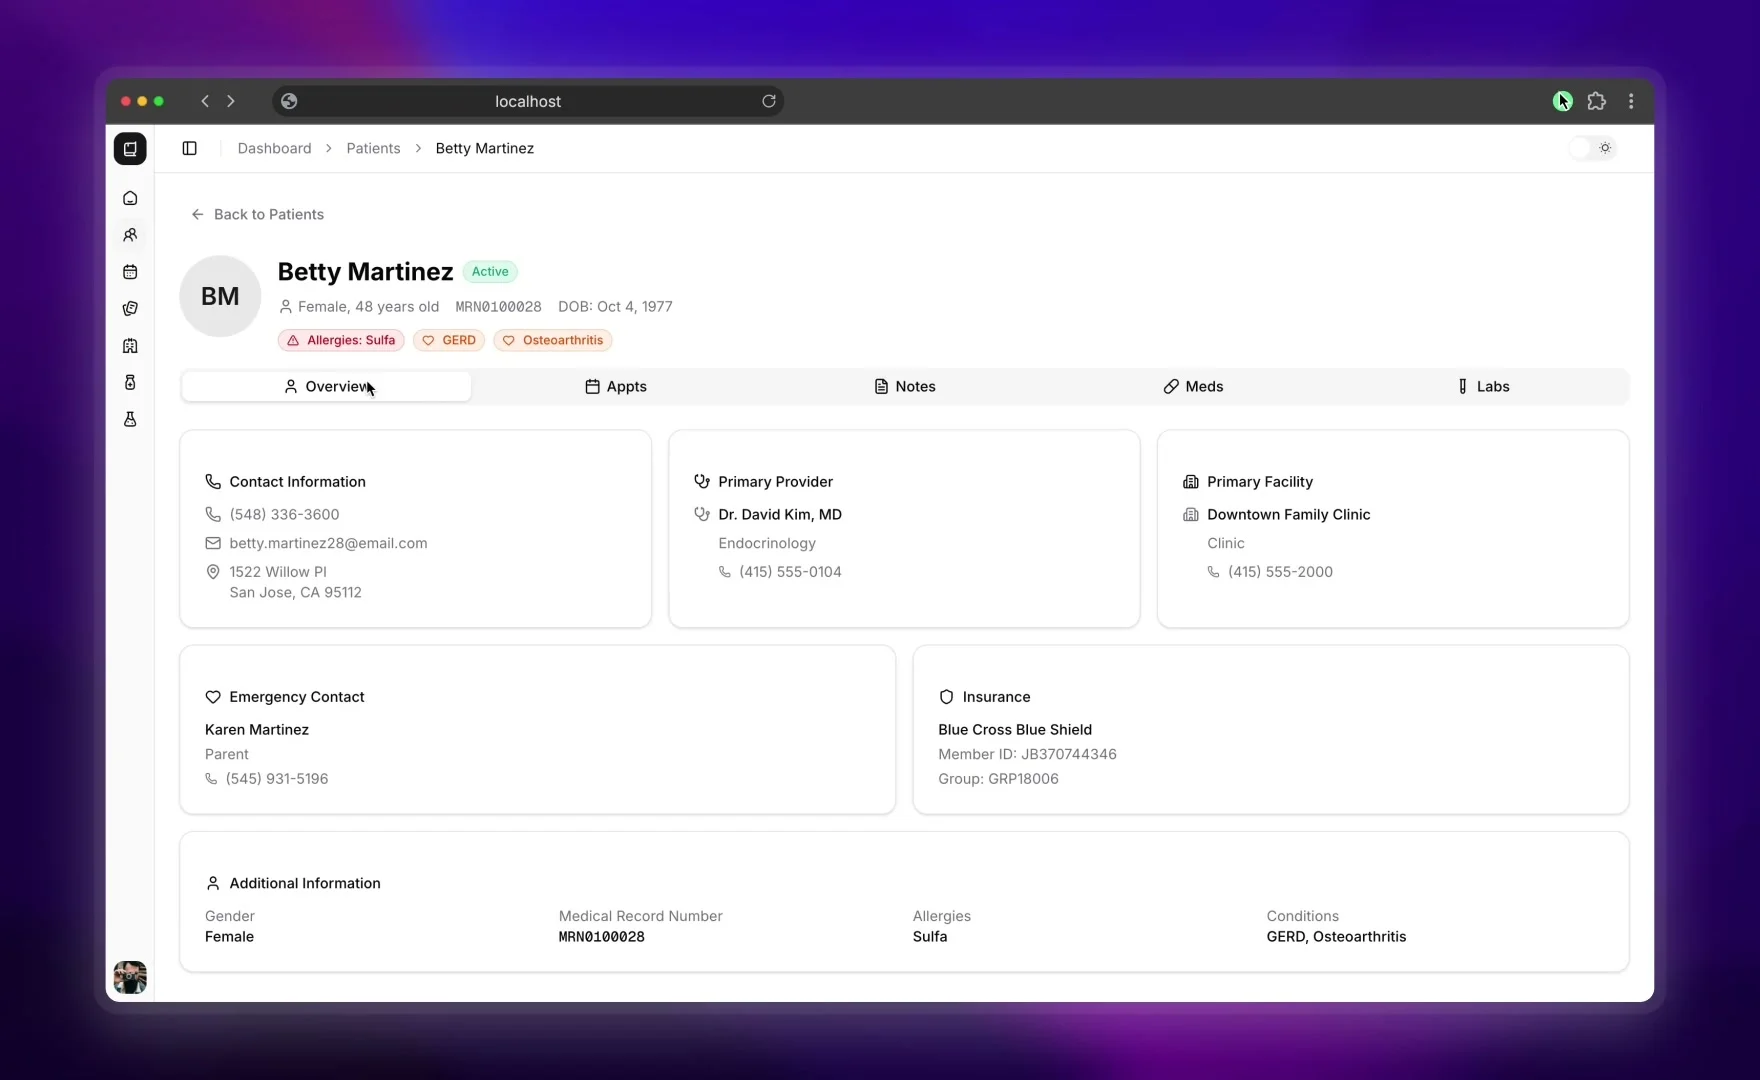Viewport: 1760px width, 1080px height.
Task: Expand the Patients breadcrumb dropdown
Action: point(373,148)
